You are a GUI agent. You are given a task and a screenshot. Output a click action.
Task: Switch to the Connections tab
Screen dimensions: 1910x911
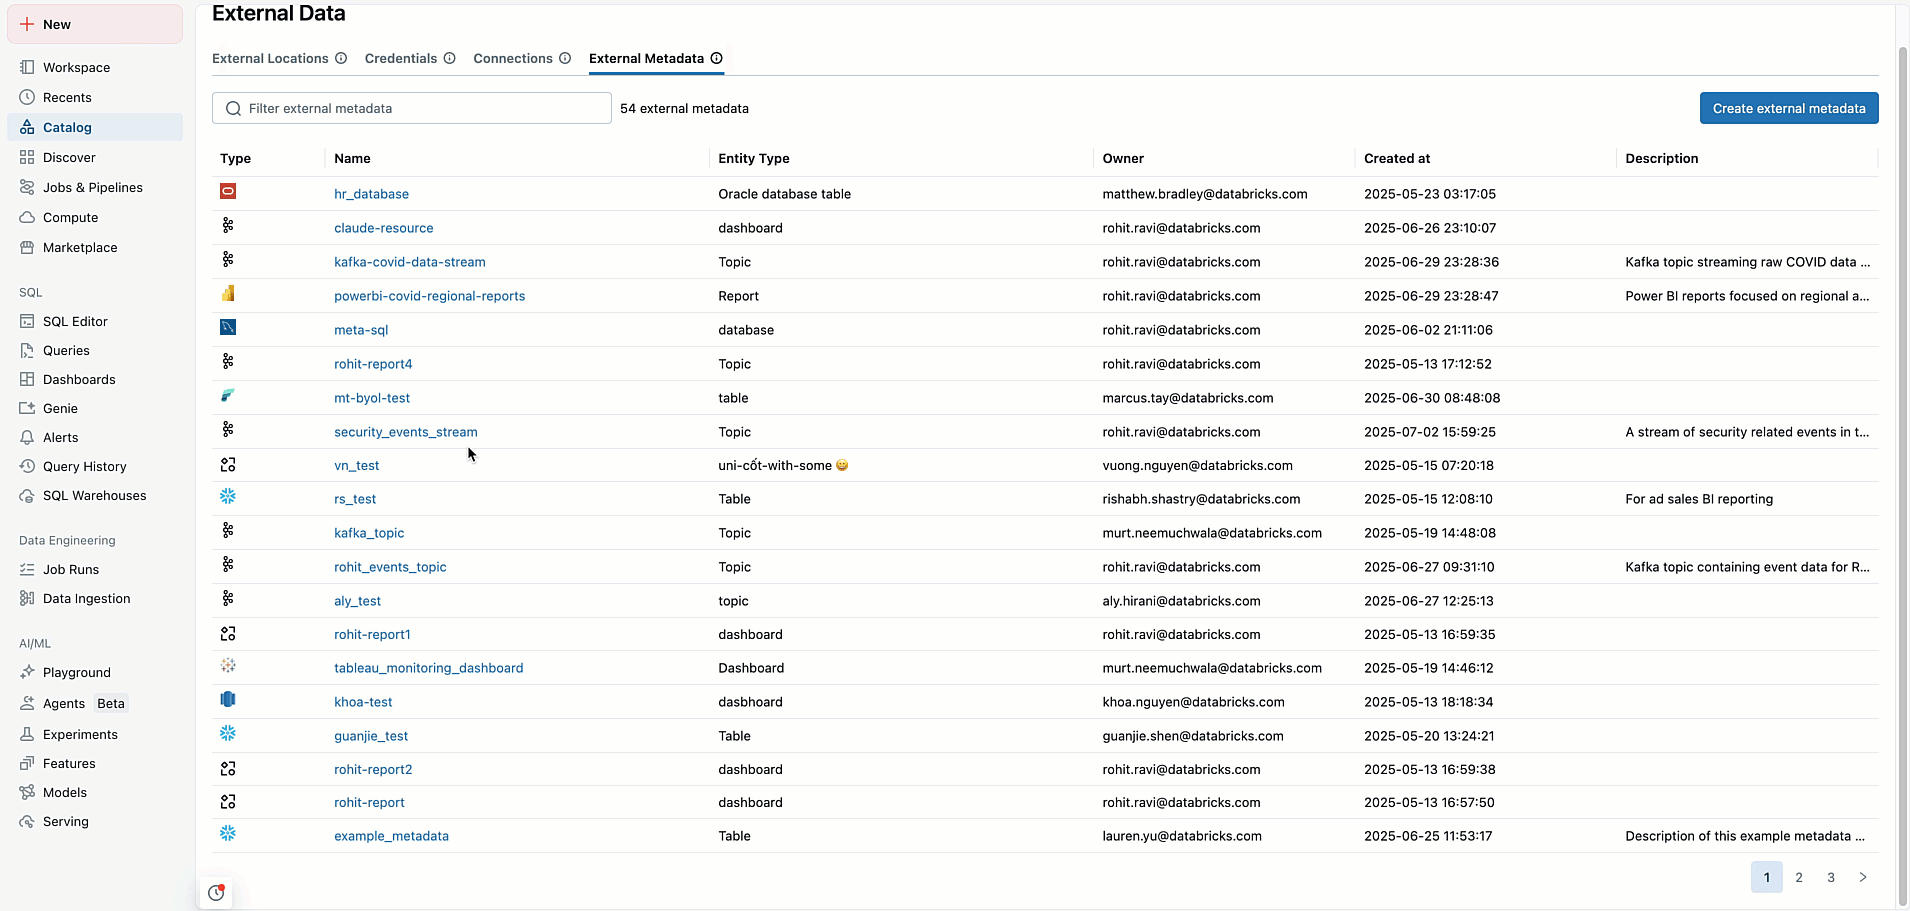click(x=513, y=58)
